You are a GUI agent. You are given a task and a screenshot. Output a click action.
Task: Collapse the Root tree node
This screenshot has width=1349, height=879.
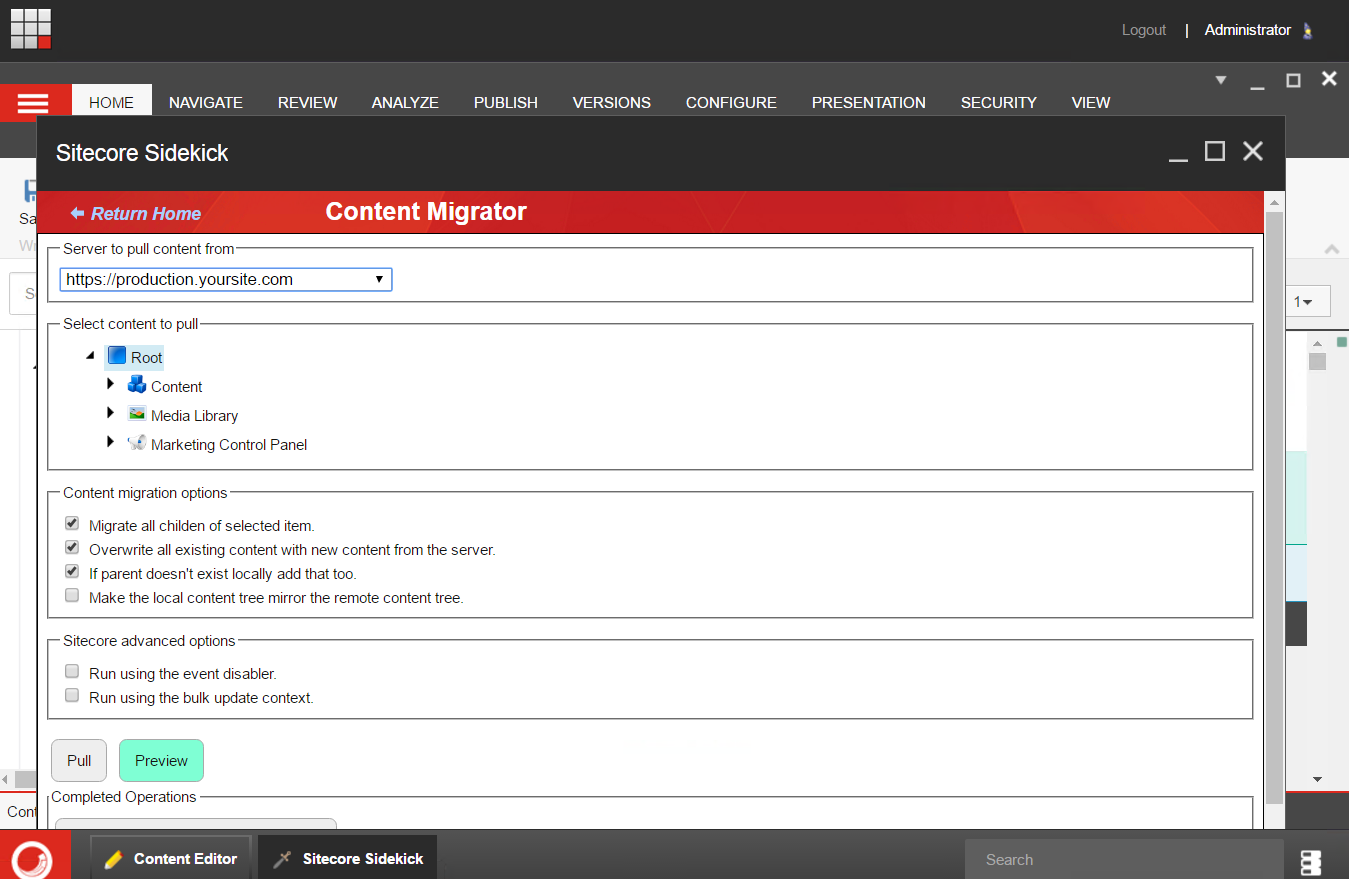tap(91, 356)
